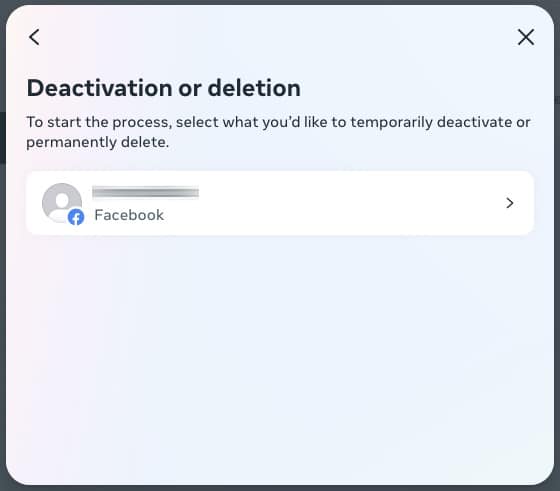Image resolution: width=560 pixels, height=491 pixels.
Task: Click the word "Deactivation" in the title
Action: (x=100, y=88)
